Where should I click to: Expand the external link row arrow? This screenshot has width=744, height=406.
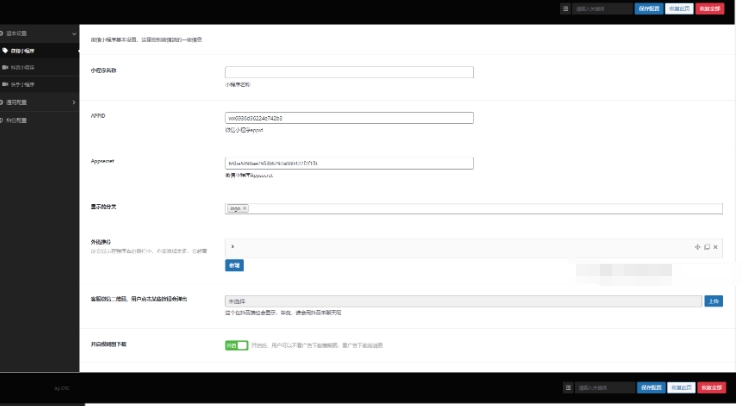click(x=232, y=247)
